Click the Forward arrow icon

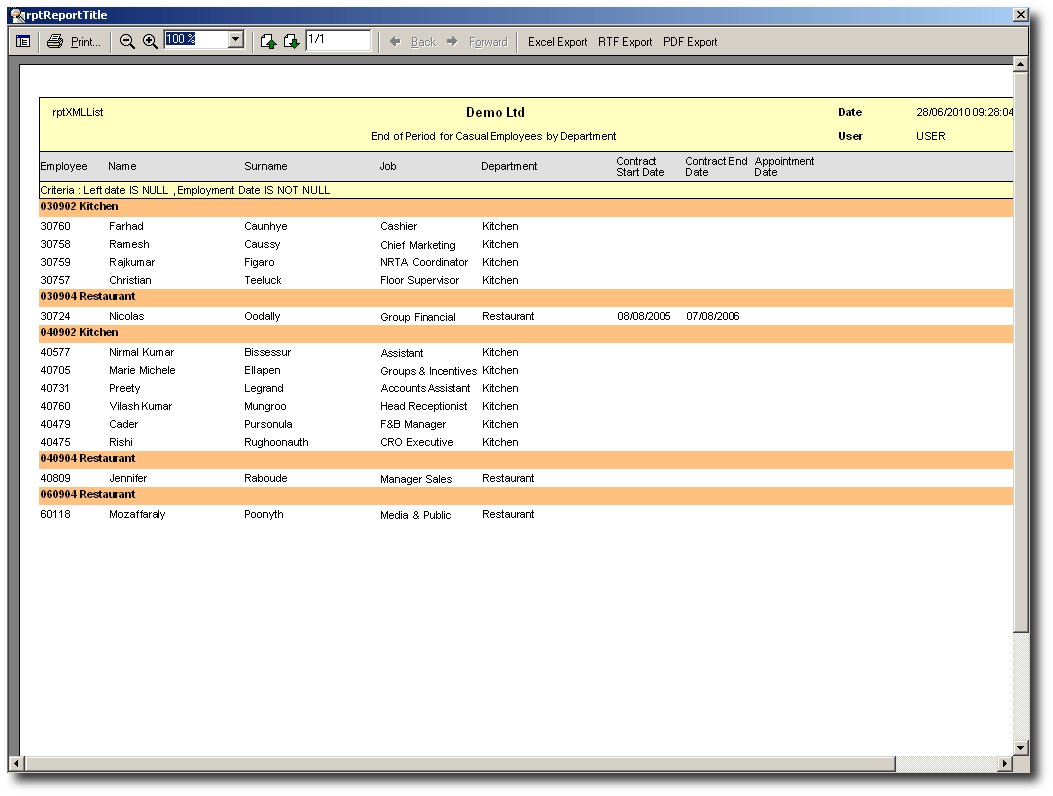(x=452, y=42)
